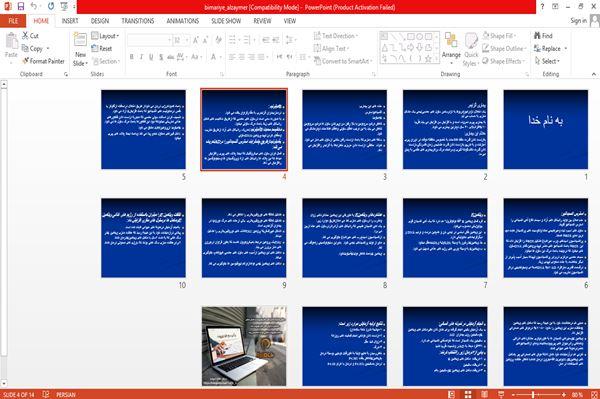Open Text Direction dropdown
This screenshot has height=399, width=600.
(336, 36)
